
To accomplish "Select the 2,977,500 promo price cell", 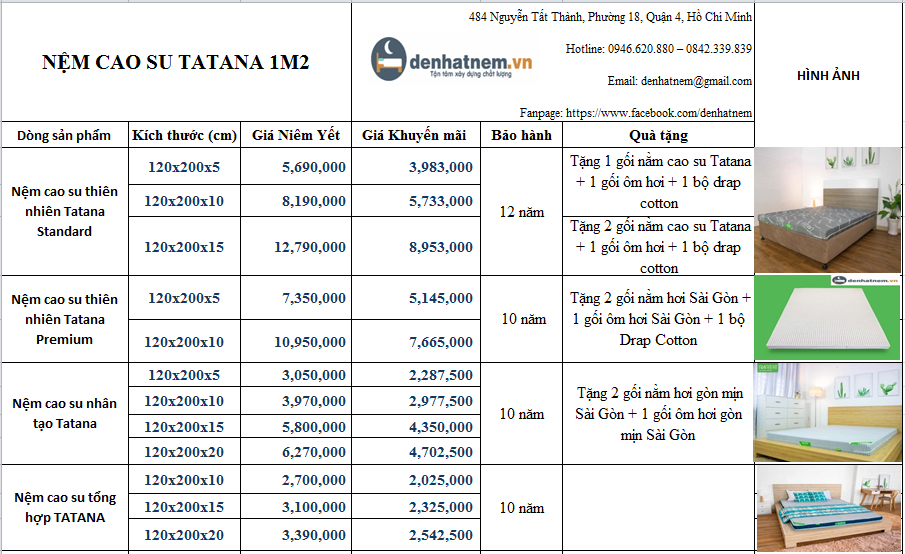I will 416,401.
